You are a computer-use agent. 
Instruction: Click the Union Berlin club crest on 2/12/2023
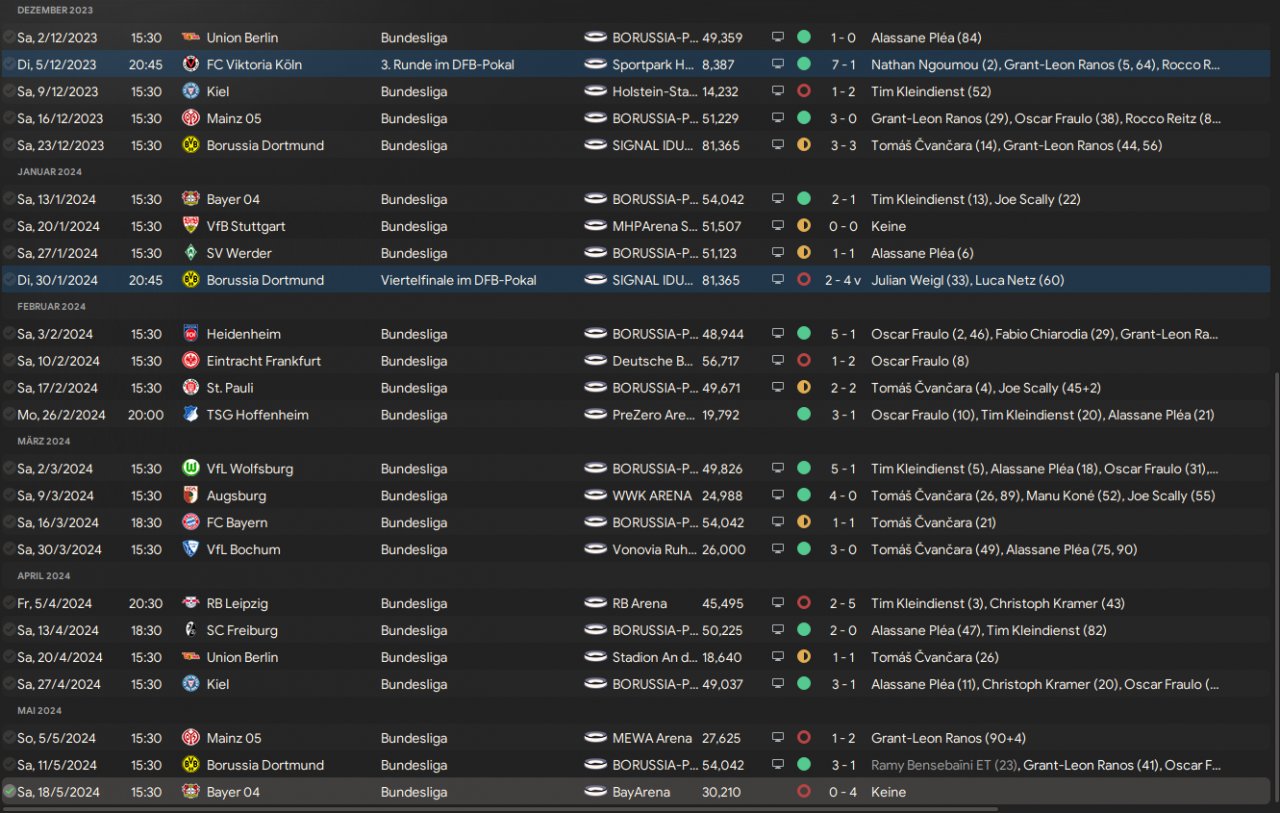click(x=191, y=38)
